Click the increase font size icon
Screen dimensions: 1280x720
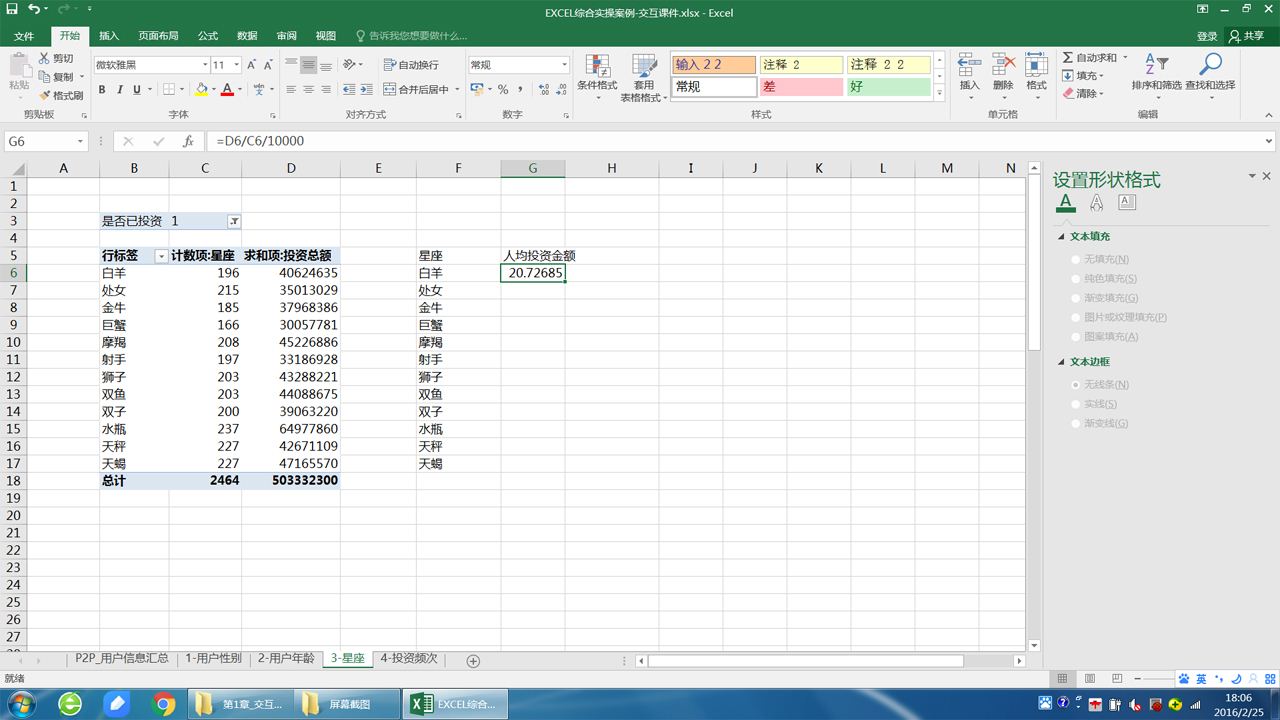coord(251,65)
